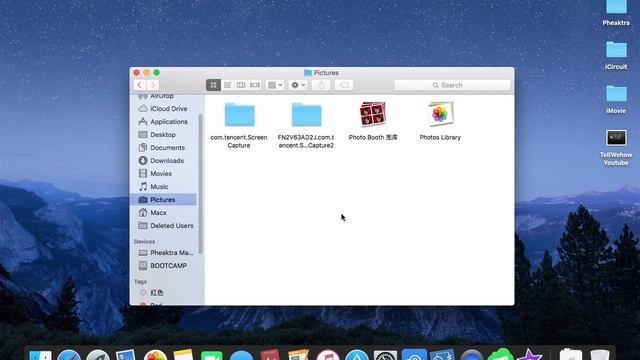Select the TellWehow Youtube desktop file
This screenshot has width=640, height=360.
click(616, 148)
